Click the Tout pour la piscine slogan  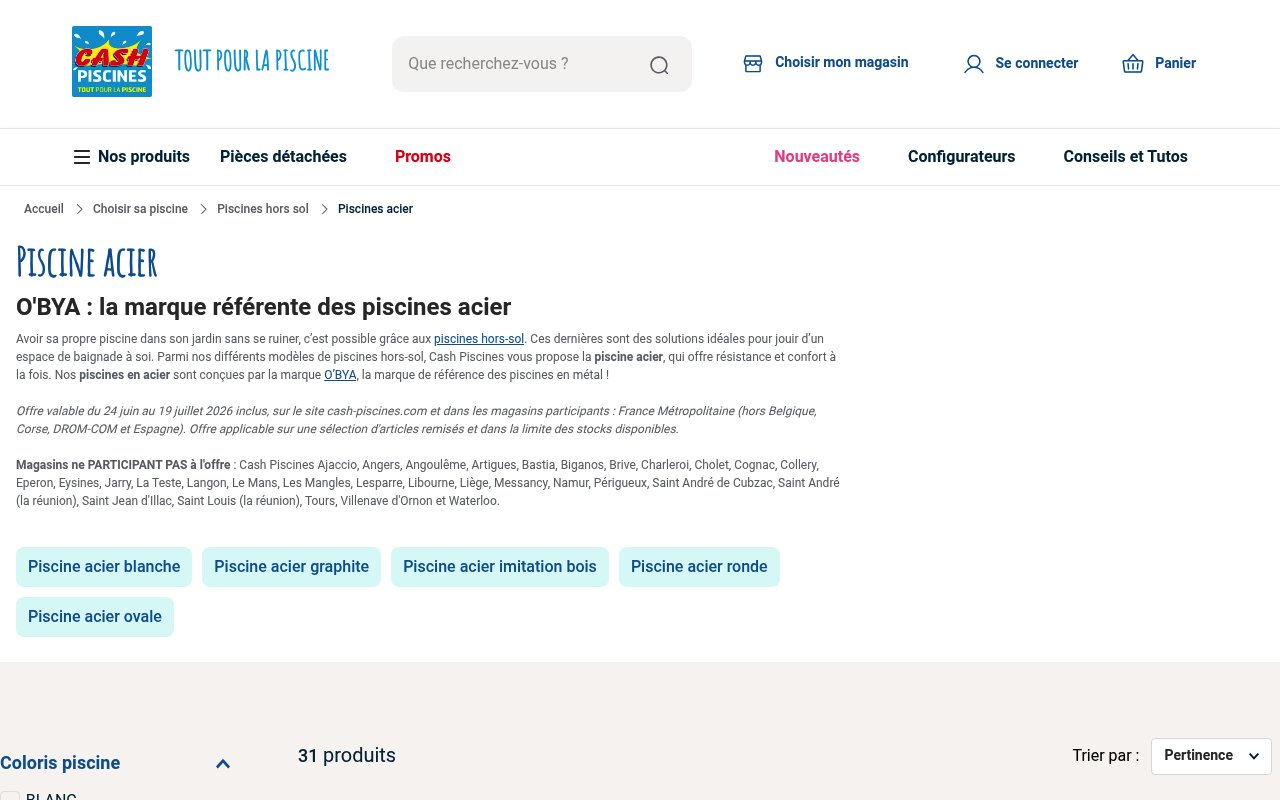[252, 61]
